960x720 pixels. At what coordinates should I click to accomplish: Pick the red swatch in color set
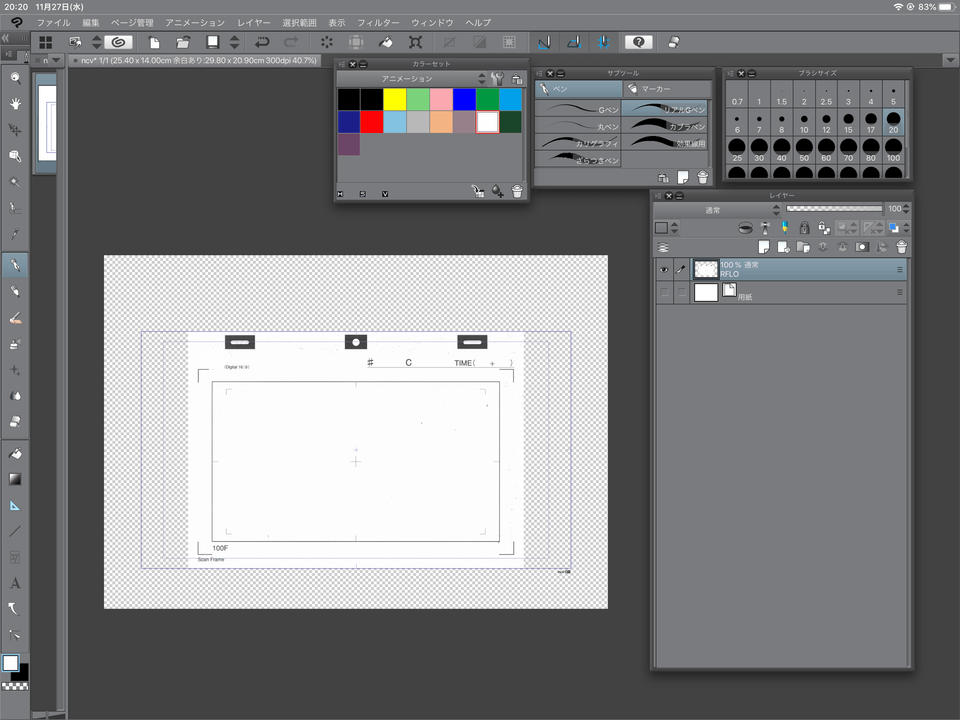coord(372,122)
